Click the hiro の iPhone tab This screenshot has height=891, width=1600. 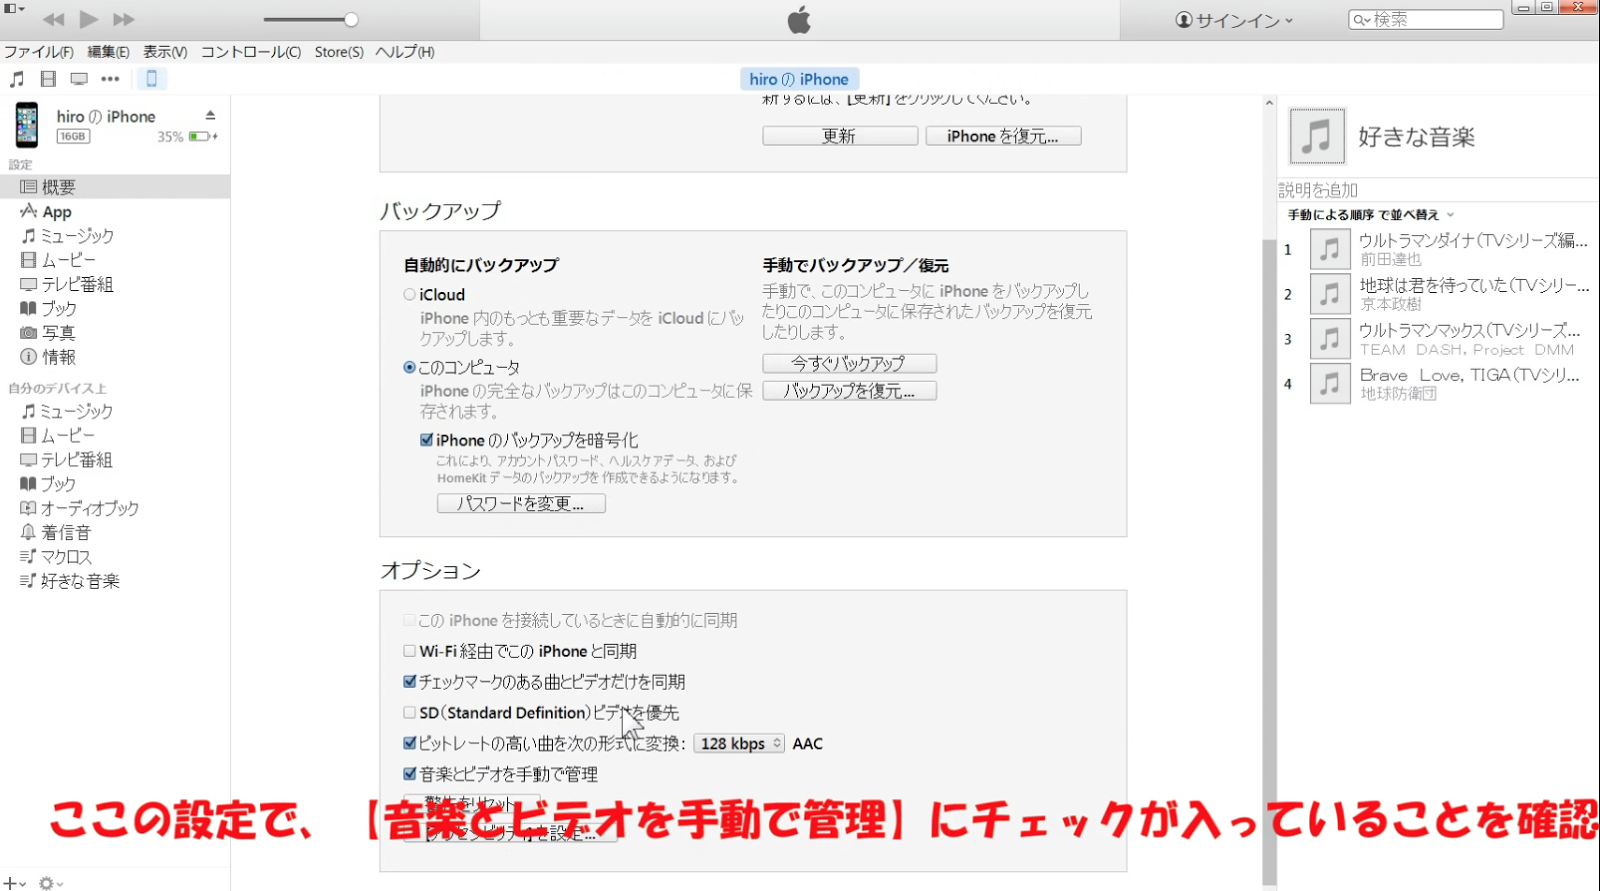799,79
